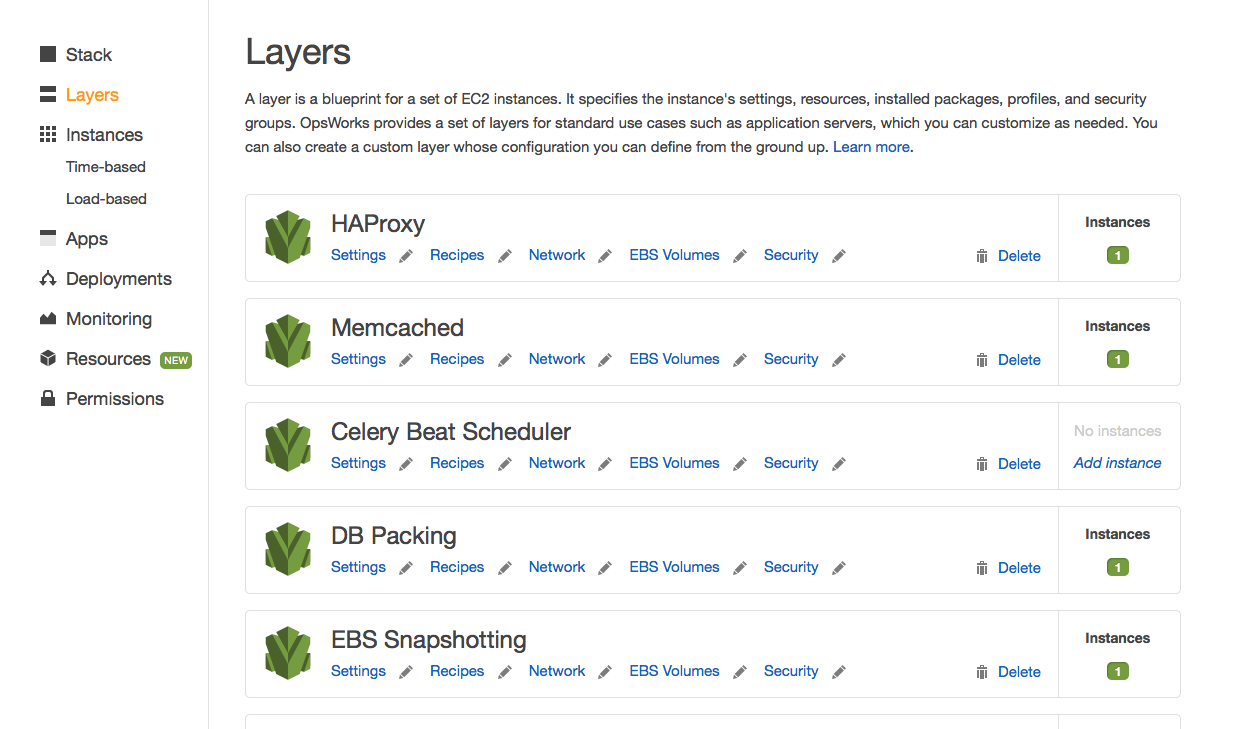Image resolution: width=1256 pixels, height=729 pixels.
Task: Click the Resources cube icon in sidebar
Action: pyautogui.click(x=48, y=358)
